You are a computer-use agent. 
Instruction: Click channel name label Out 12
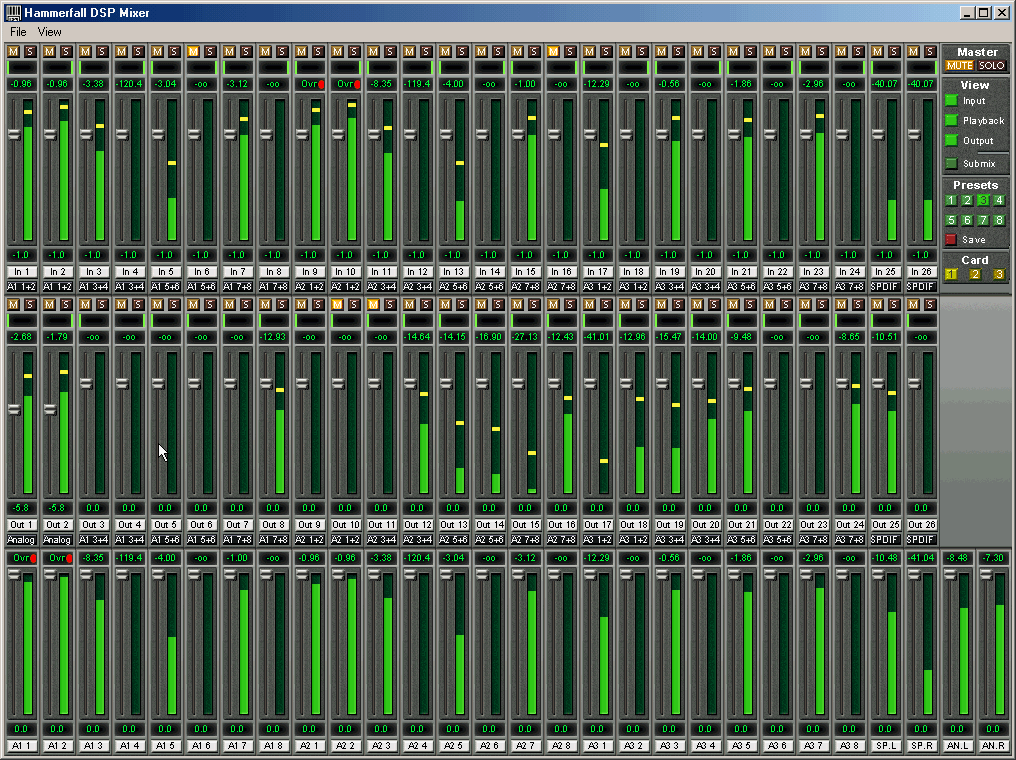tap(417, 525)
